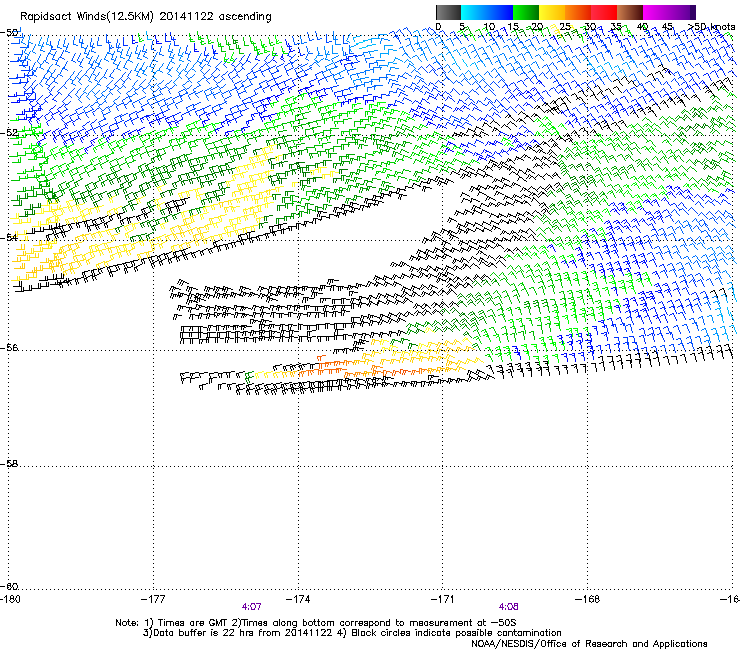Click the '25' legend scale label

565,27
